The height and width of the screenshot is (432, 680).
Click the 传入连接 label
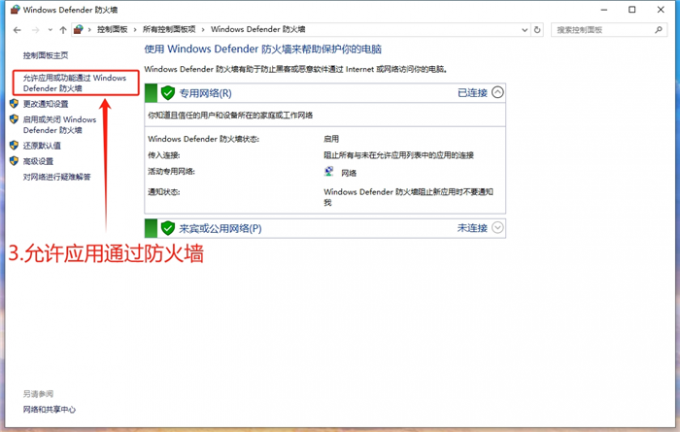(x=164, y=155)
